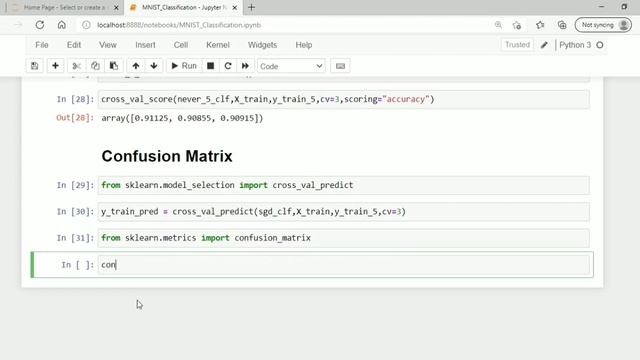Open the Cell menu
The width and height of the screenshot is (640, 360).
(x=181, y=45)
